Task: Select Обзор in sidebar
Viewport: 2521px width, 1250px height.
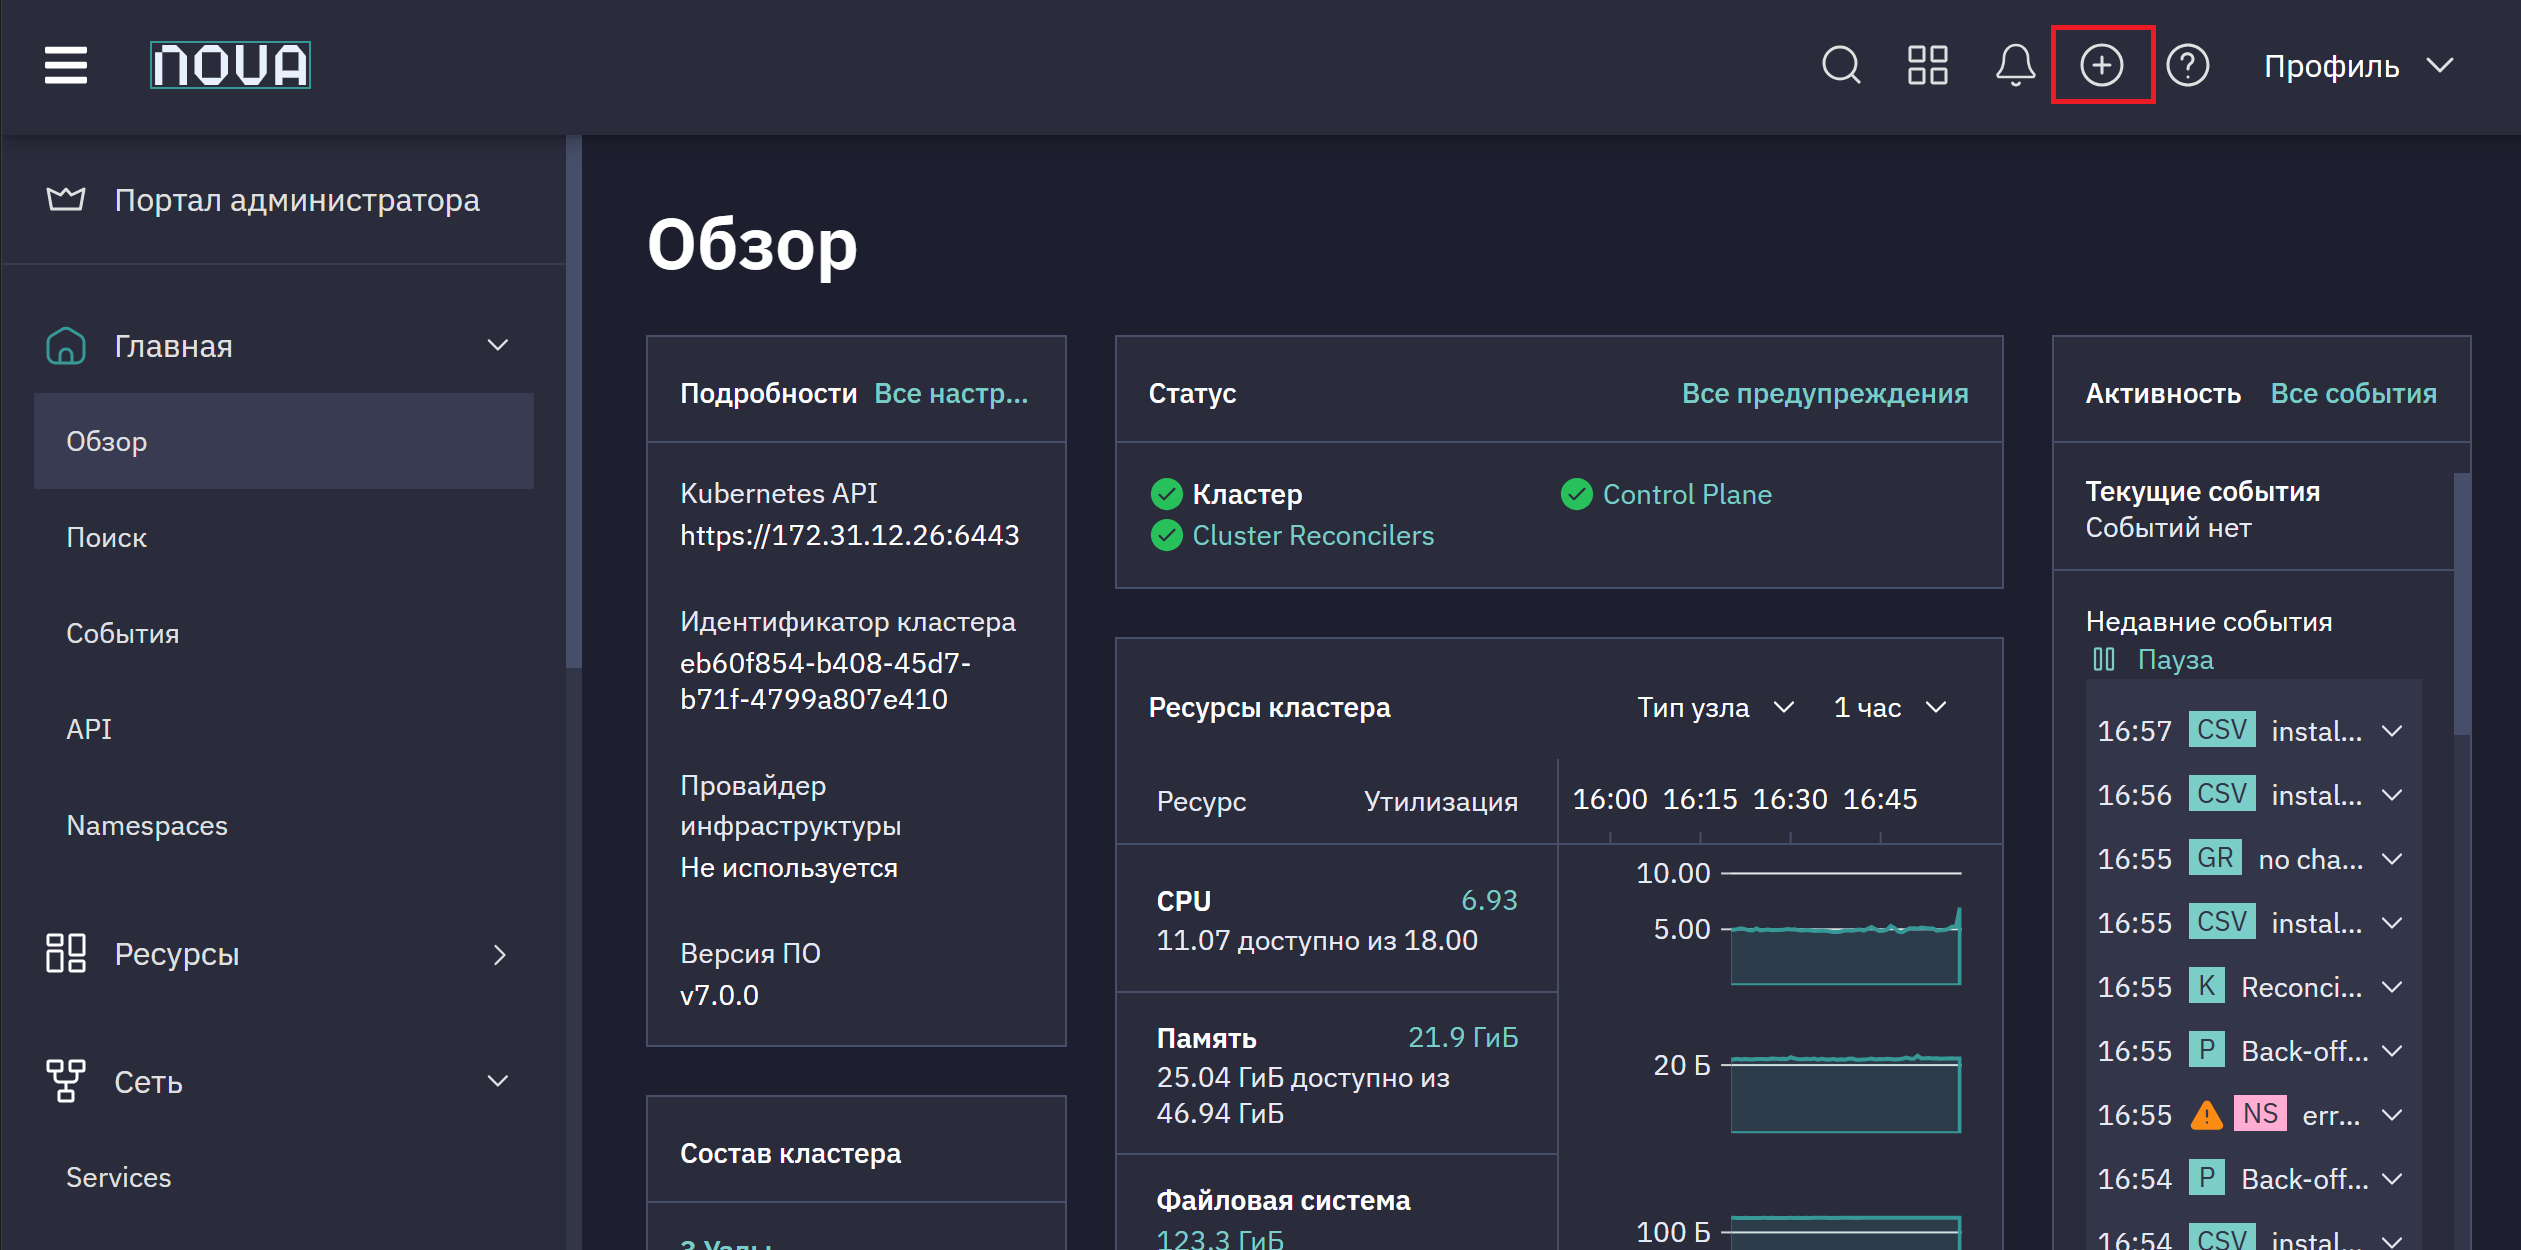Action: click(x=284, y=441)
